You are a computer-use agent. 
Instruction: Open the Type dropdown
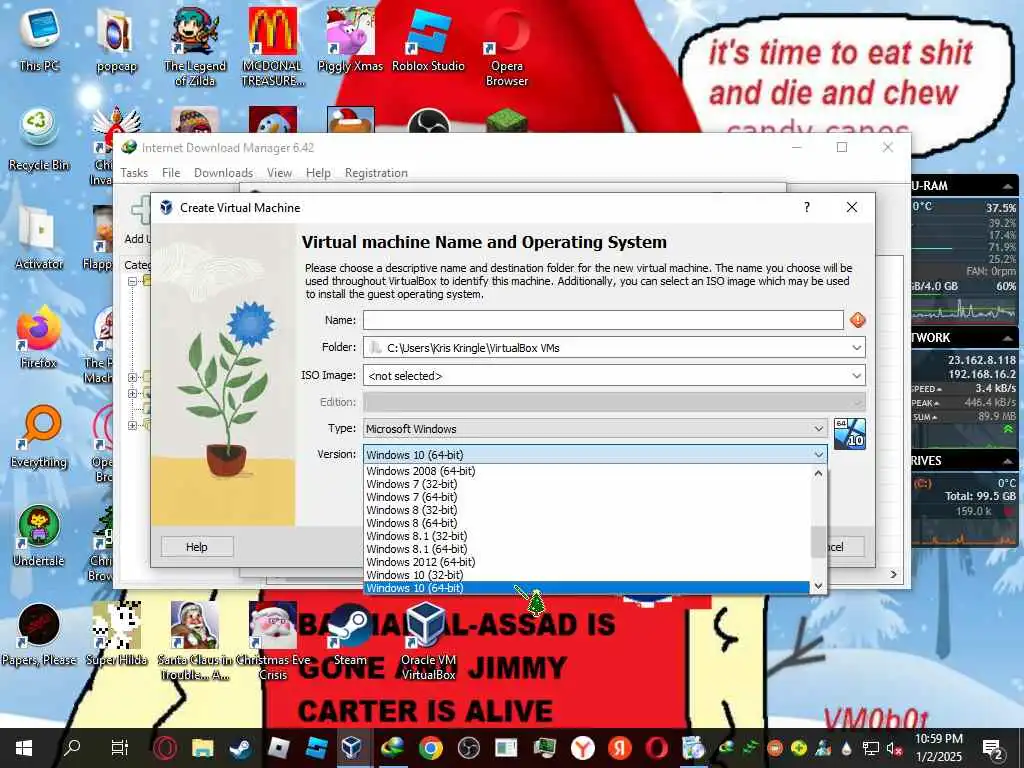coord(818,429)
